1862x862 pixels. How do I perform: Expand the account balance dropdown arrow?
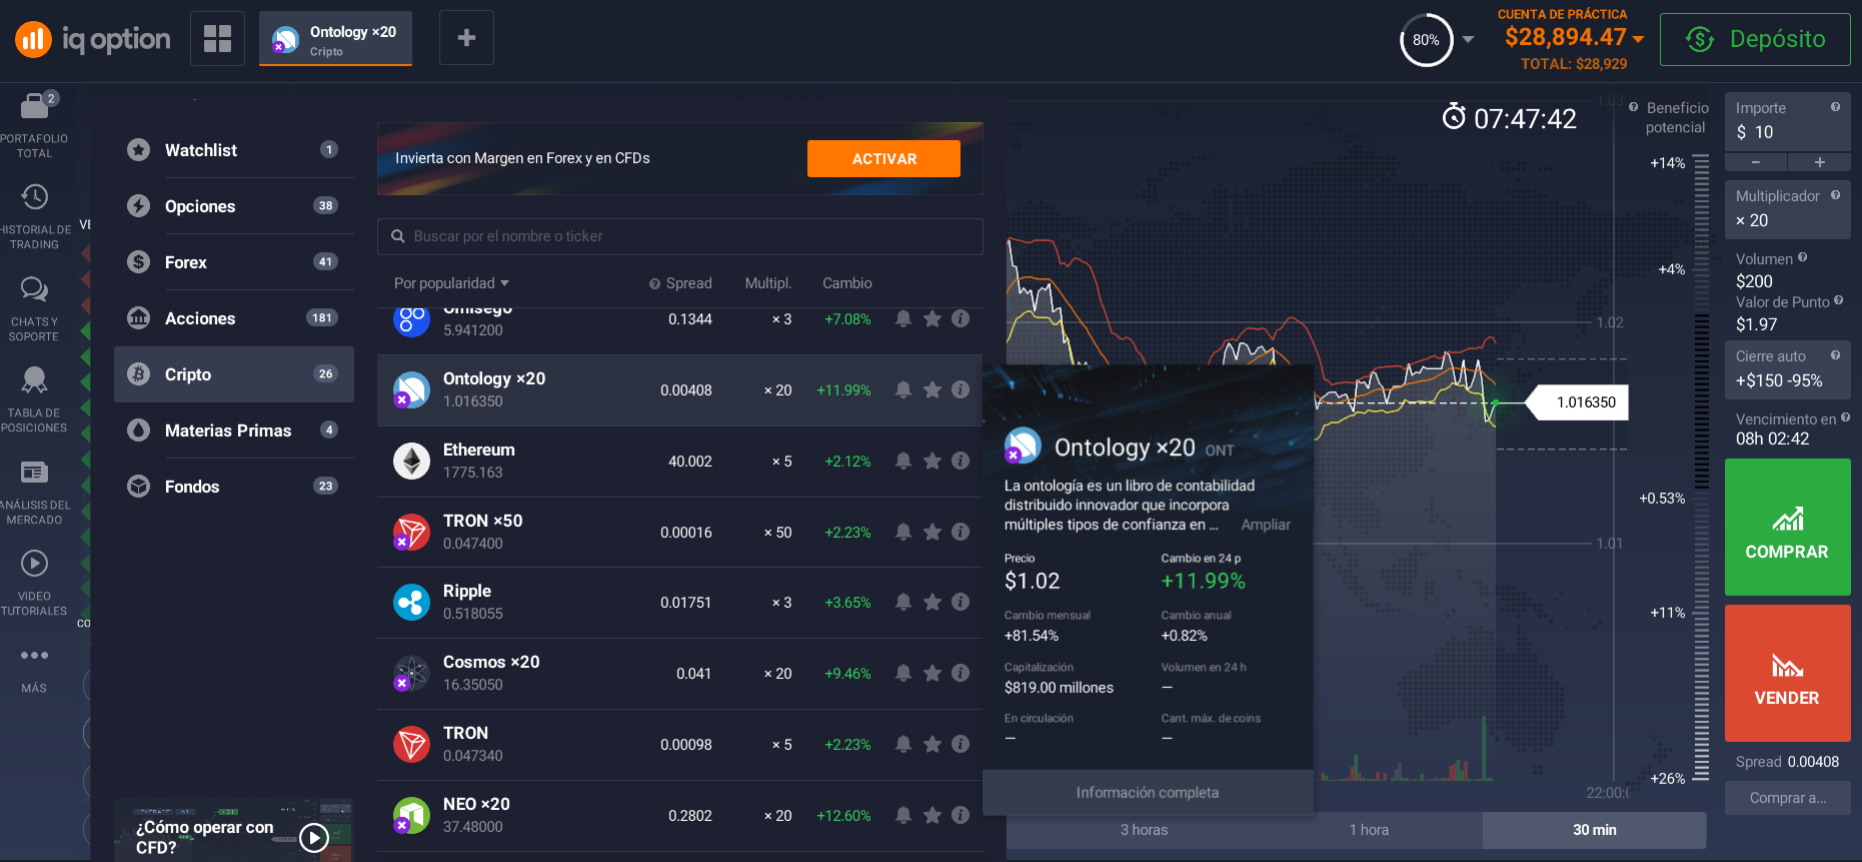click(1638, 39)
